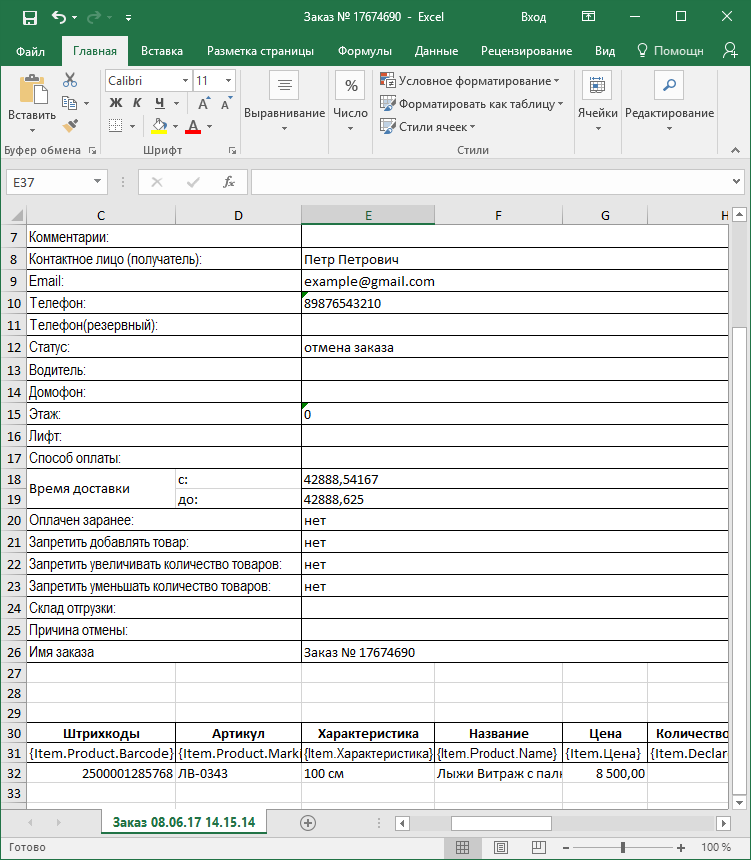Switch to Page Break Preview icon
Screen dimensions: 751x860
[539, 847]
